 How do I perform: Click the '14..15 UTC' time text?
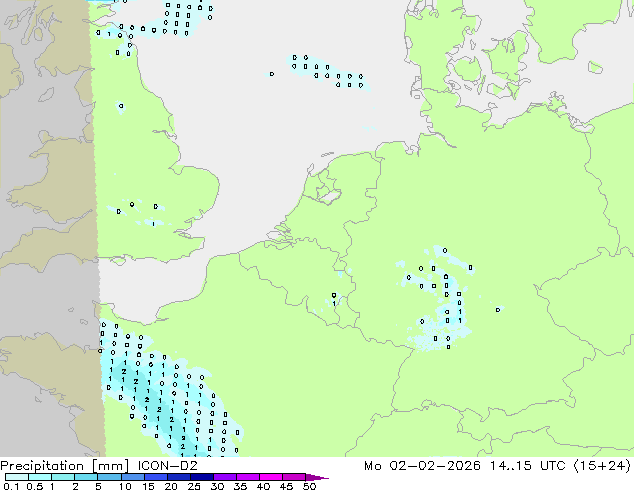(x=527, y=466)
